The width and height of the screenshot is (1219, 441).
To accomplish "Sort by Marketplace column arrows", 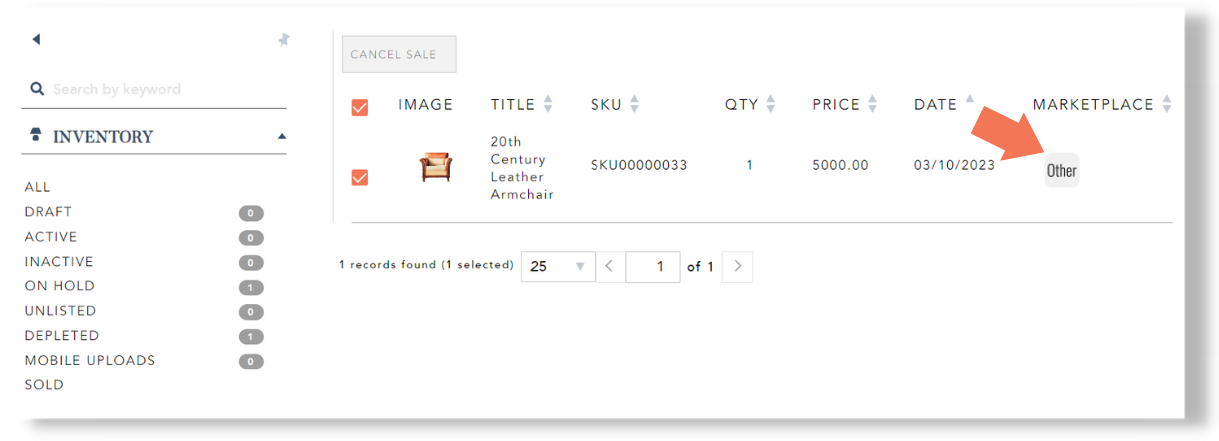I will coord(1166,104).
